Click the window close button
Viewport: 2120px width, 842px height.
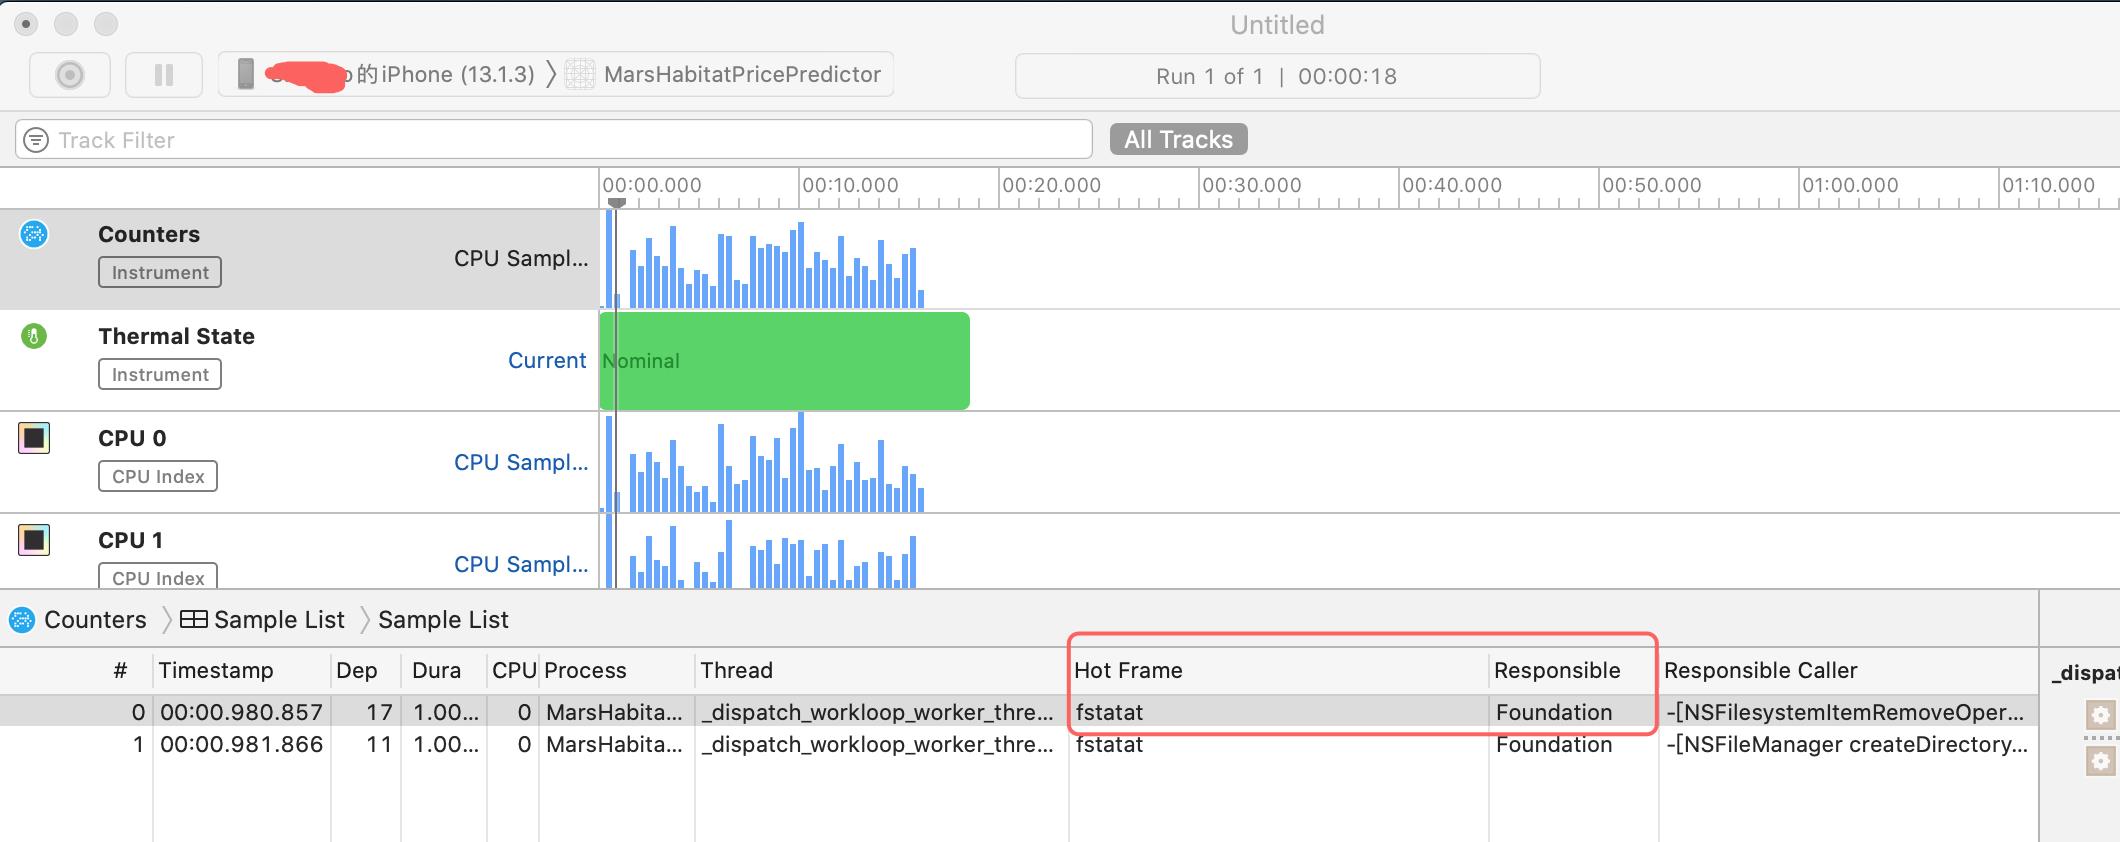[27, 23]
